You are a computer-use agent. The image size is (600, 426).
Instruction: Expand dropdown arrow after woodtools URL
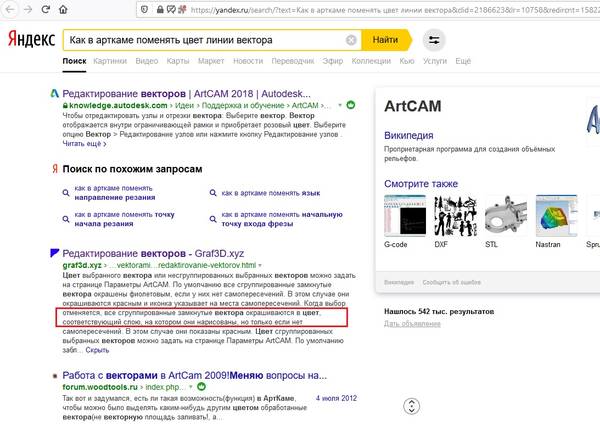pyautogui.click(x=191, y=387)
